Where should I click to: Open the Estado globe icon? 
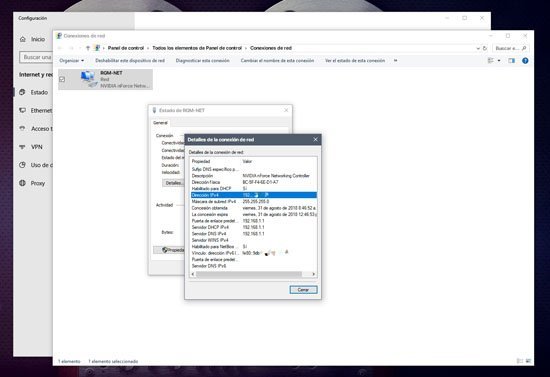click(x=22, y=92)
